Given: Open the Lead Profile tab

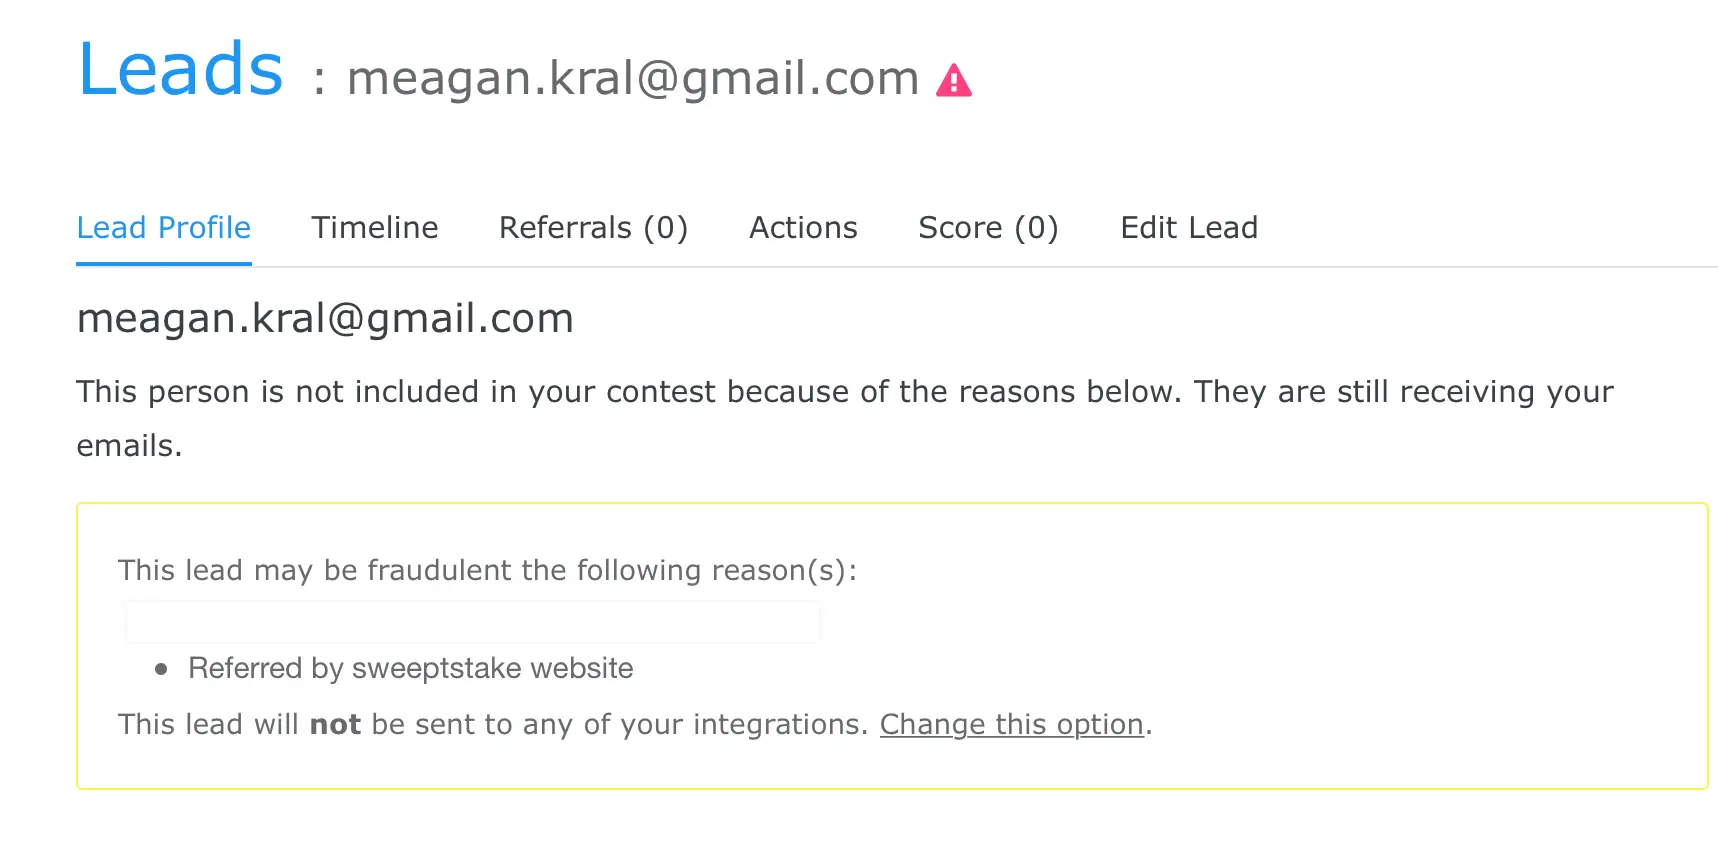Looking at the screenshot, I should pyautogui.click(x=164, y=228).
